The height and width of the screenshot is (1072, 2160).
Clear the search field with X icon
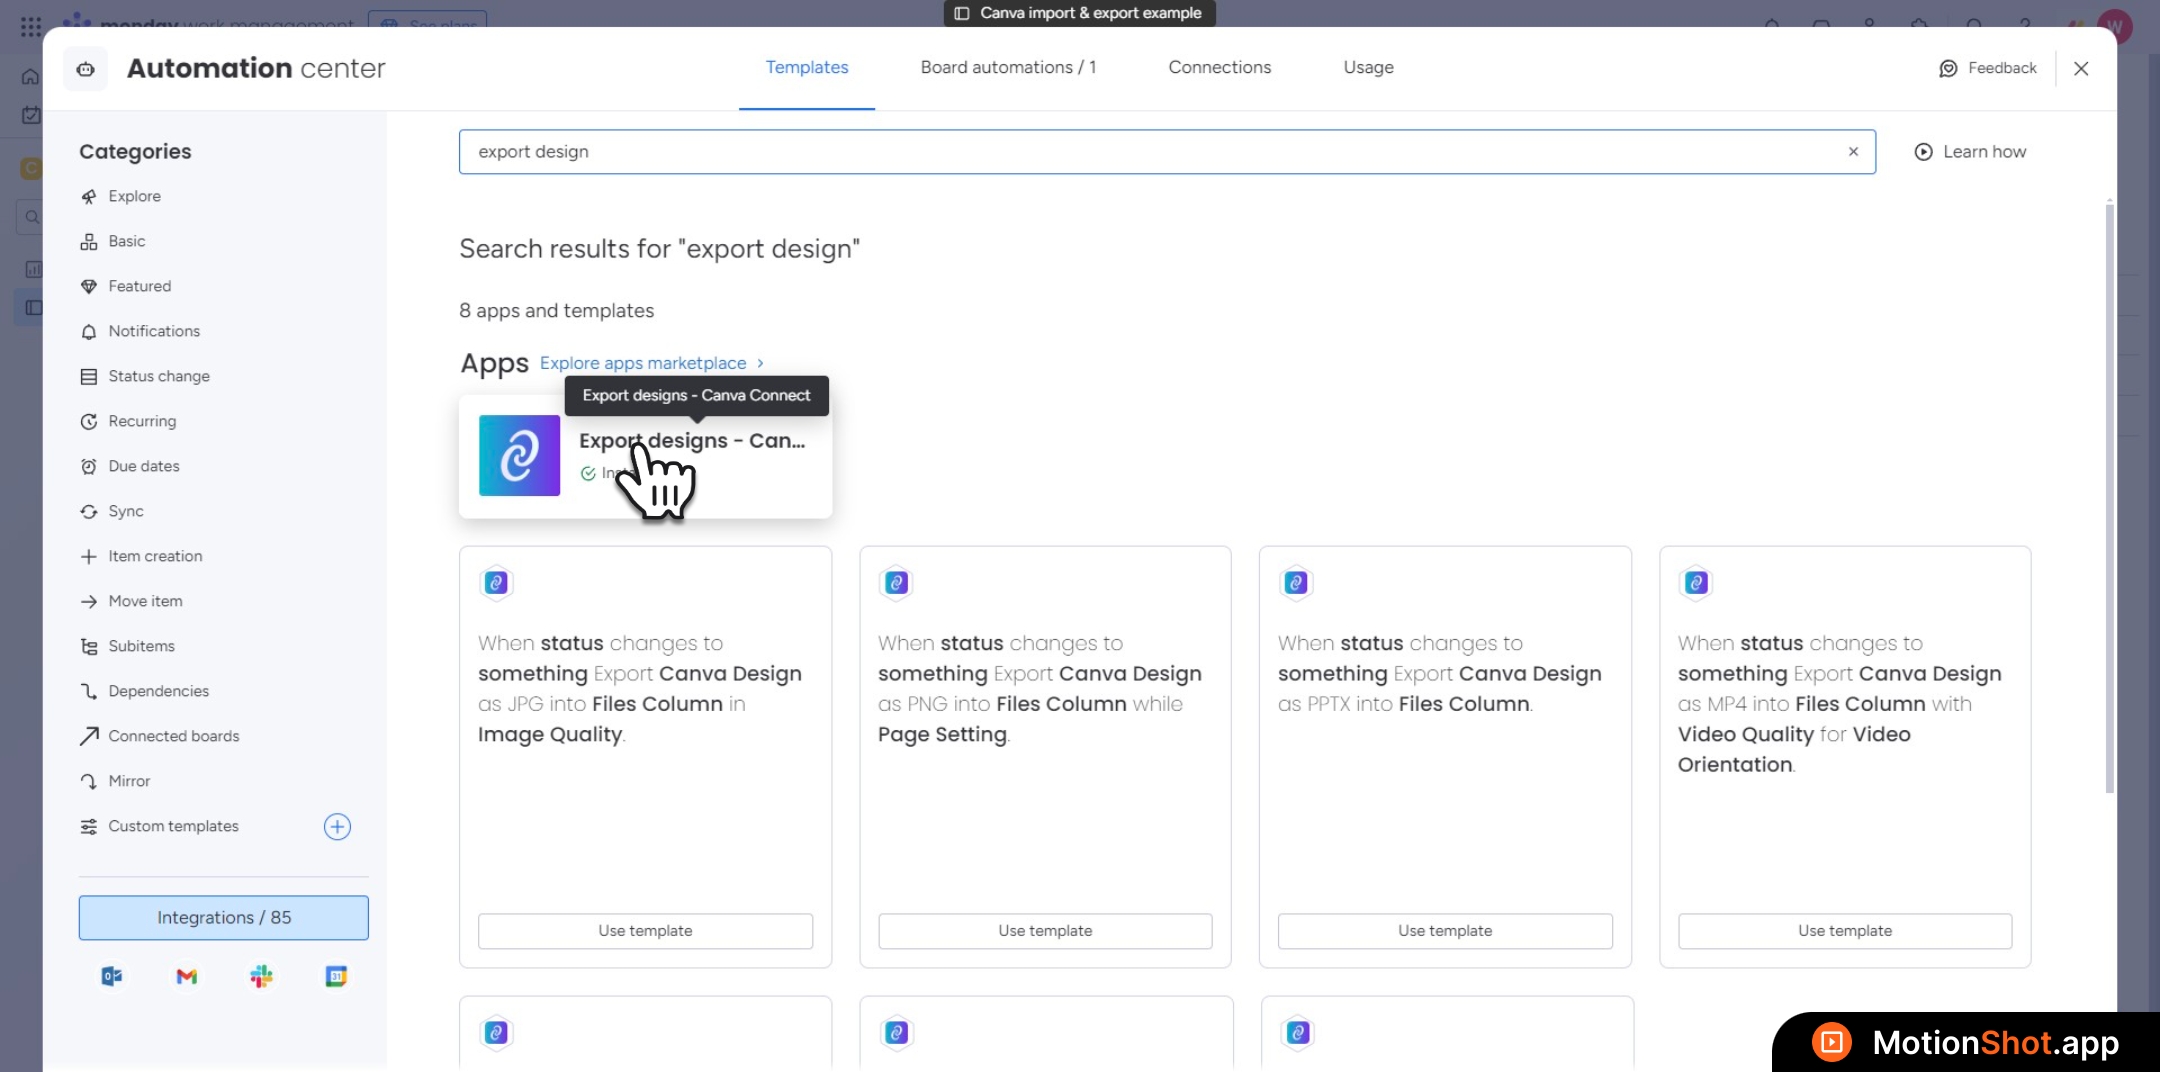click(1853, 152)
